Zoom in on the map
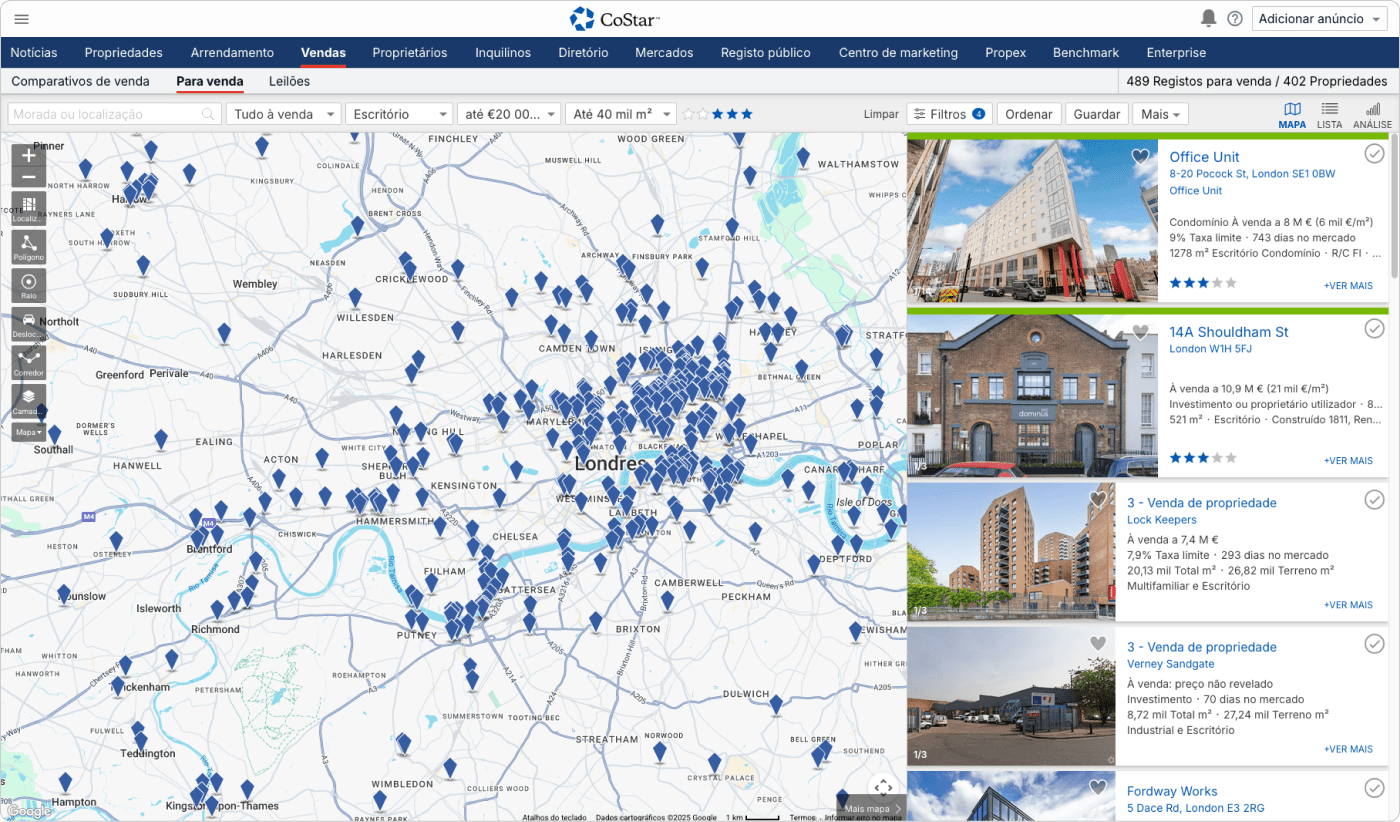 click(x=28, y=155)
